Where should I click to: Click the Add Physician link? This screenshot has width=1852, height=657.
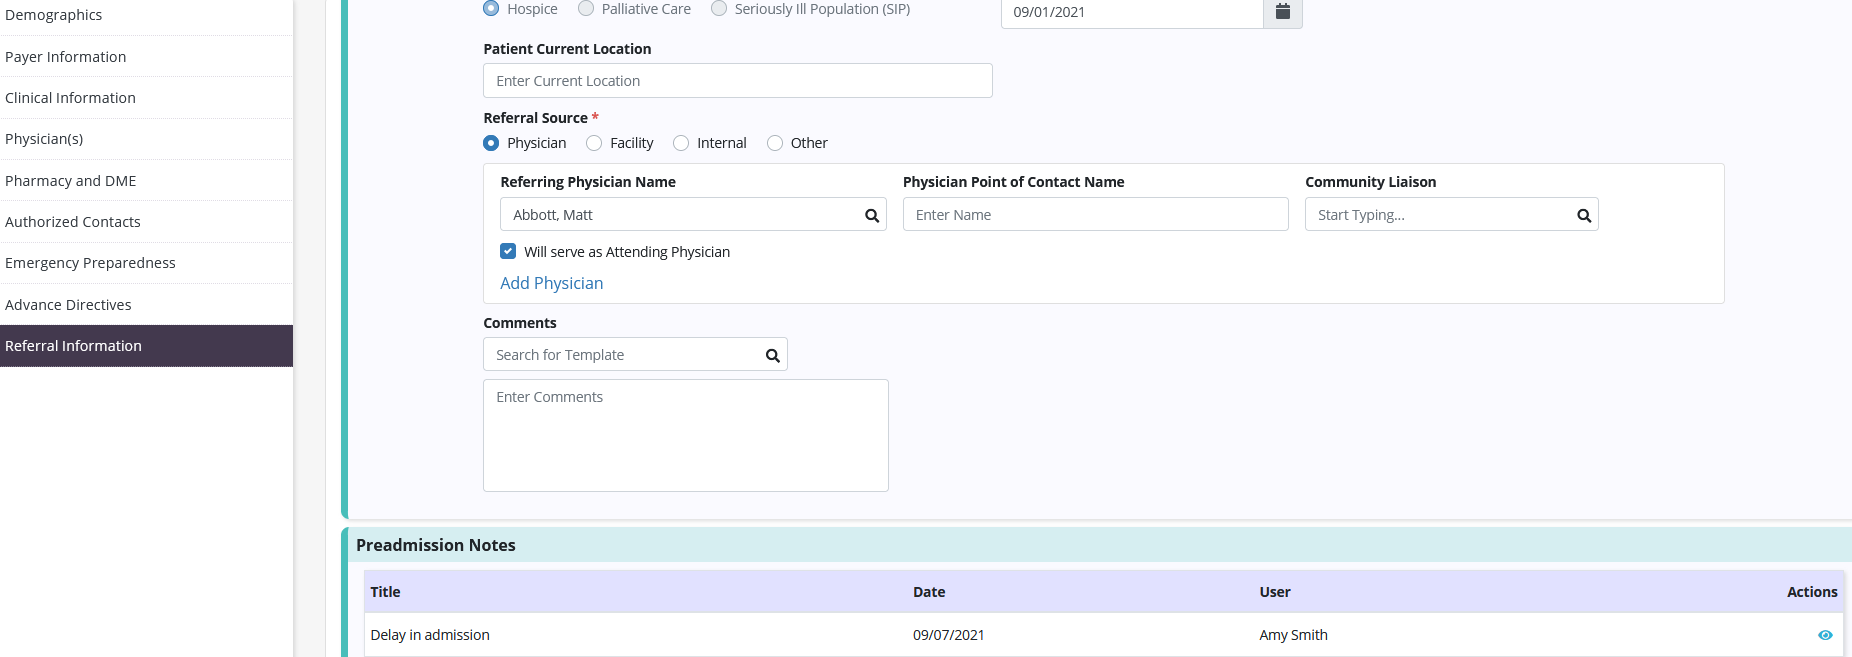551,283
